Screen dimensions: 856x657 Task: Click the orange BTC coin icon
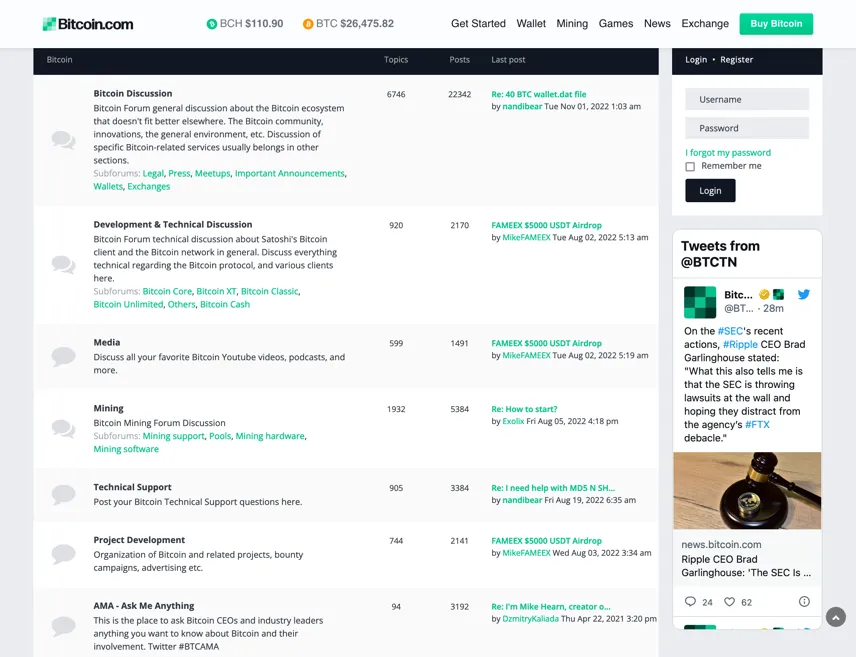pyautogui.click(x=308, y=24)
